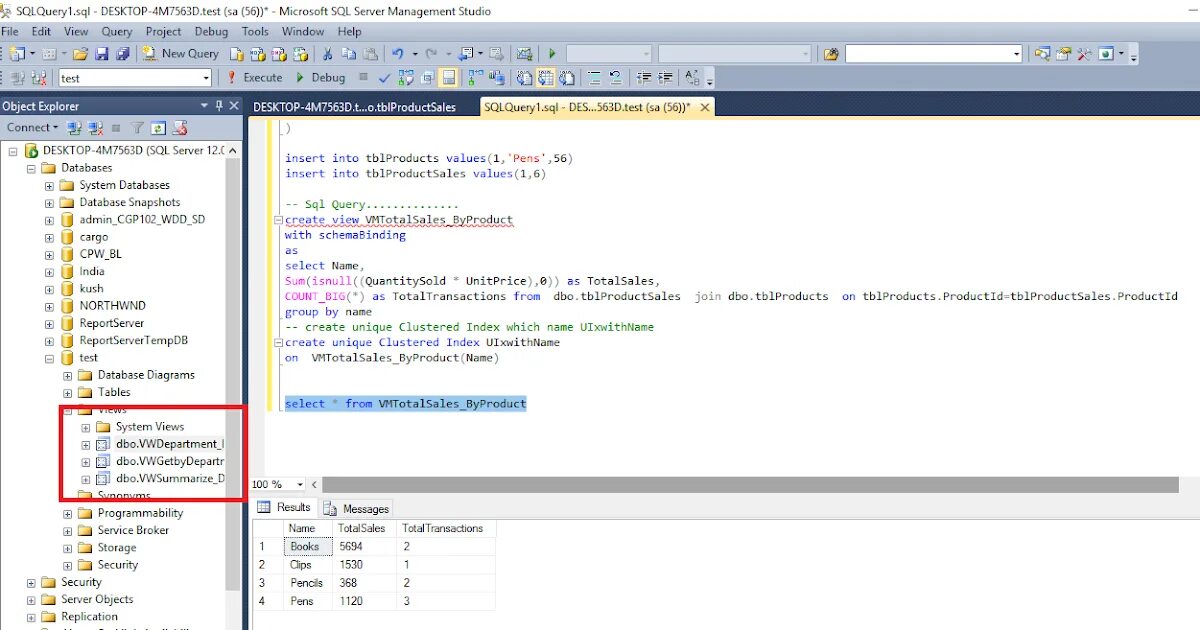Collapse the create view code block
The image size is (1200, 630).
point(277,220)
